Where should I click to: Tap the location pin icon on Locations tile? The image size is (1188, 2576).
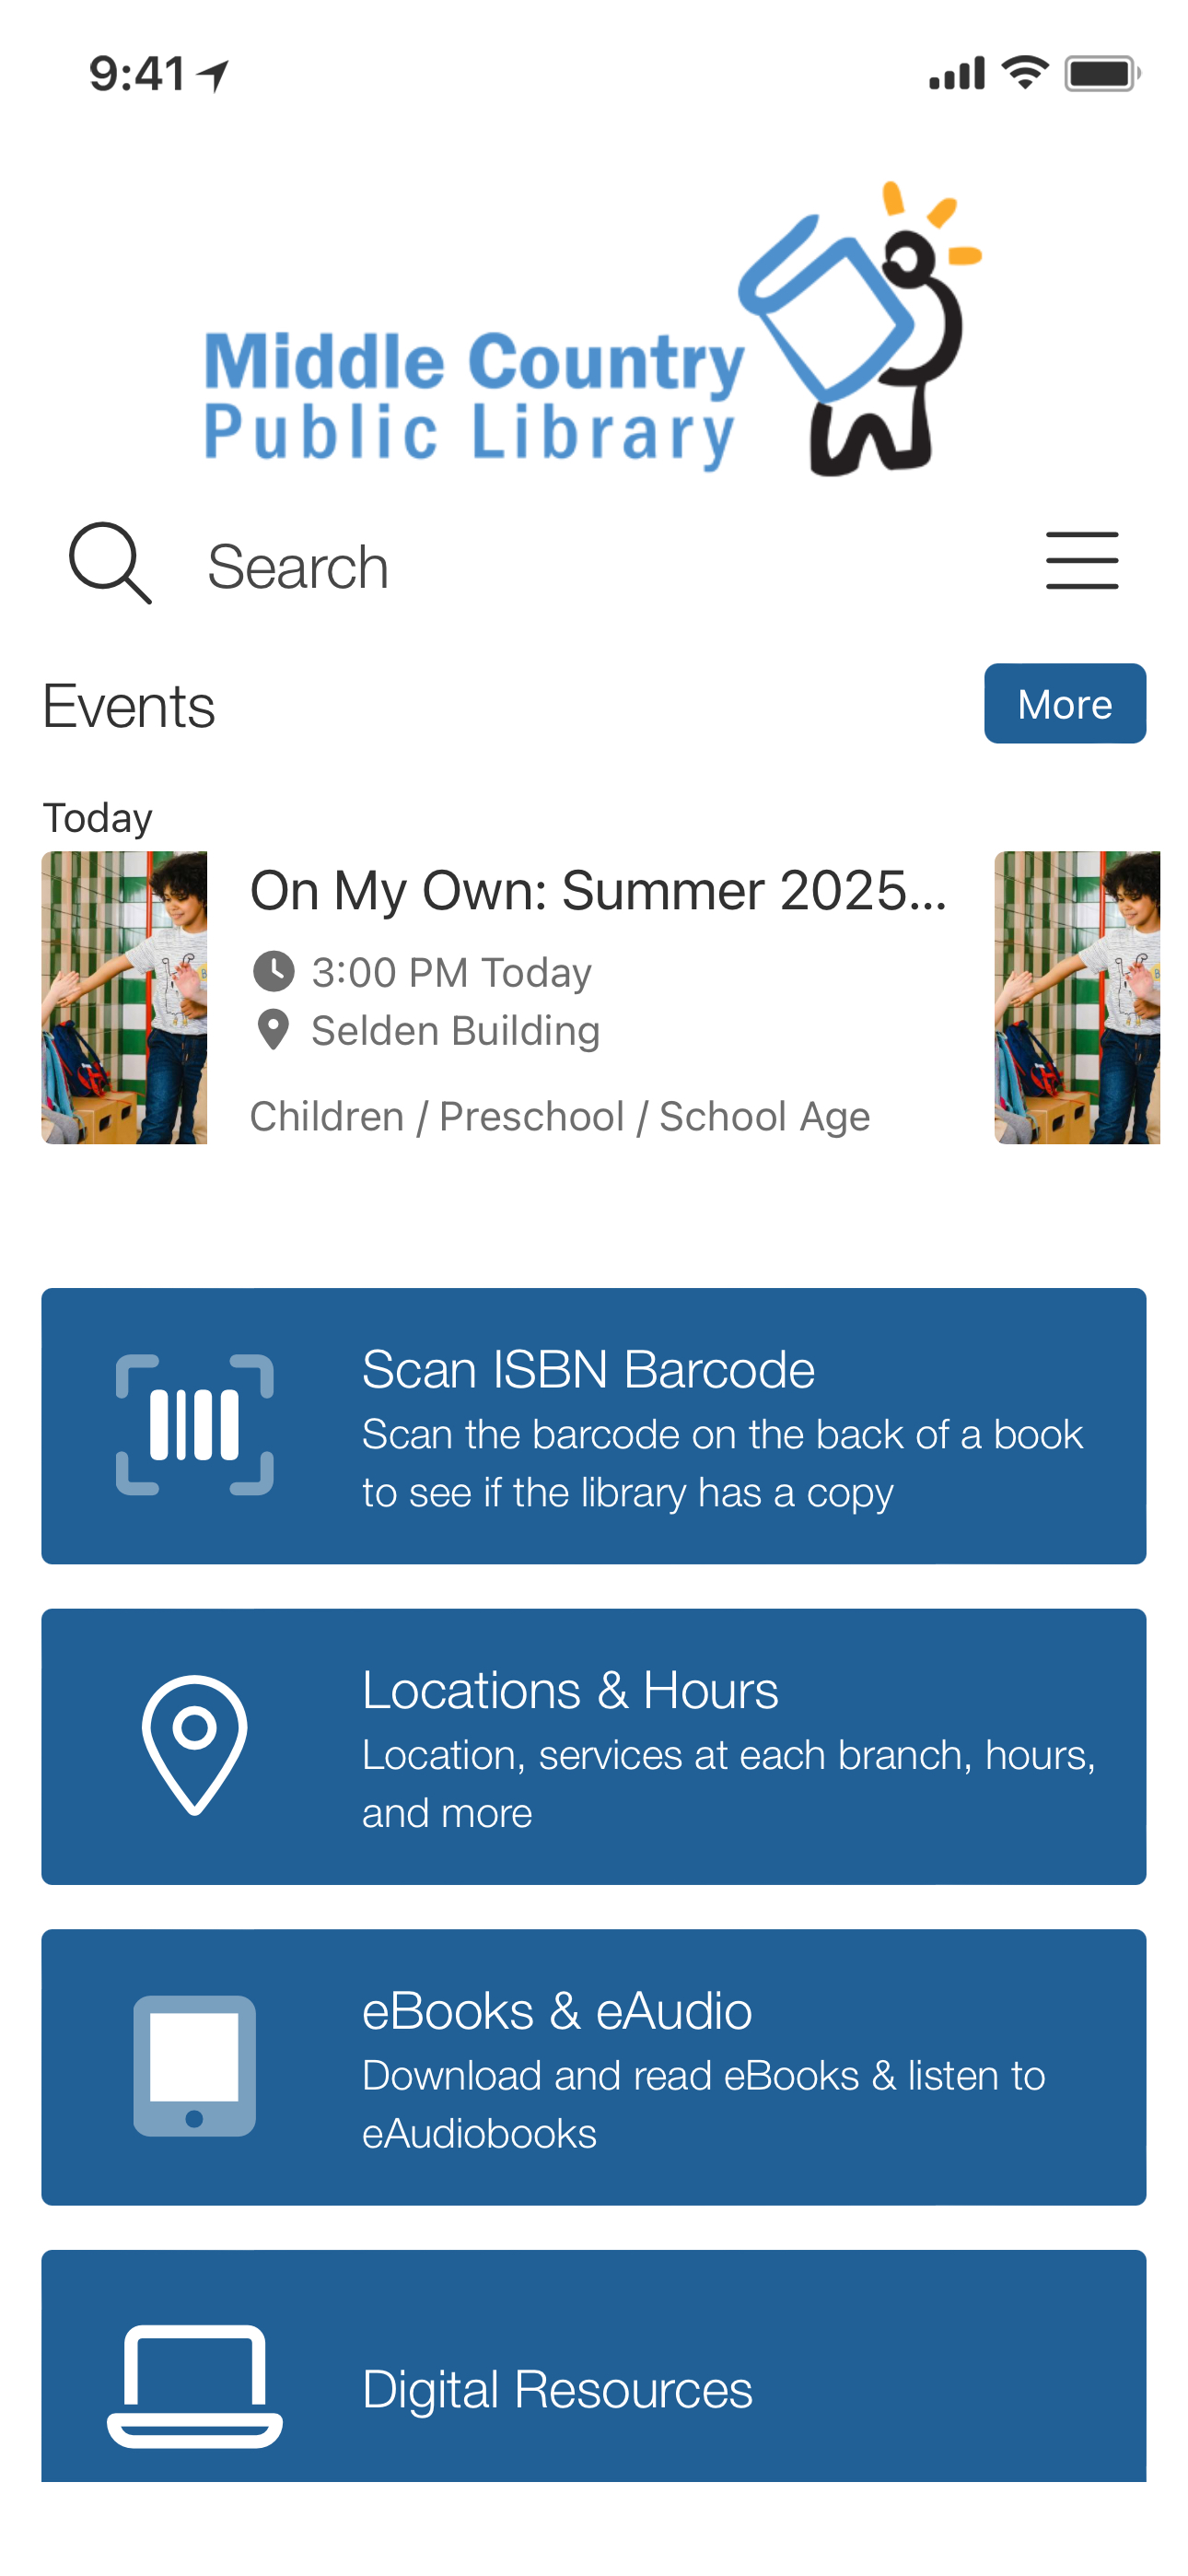coord(195,1745)
